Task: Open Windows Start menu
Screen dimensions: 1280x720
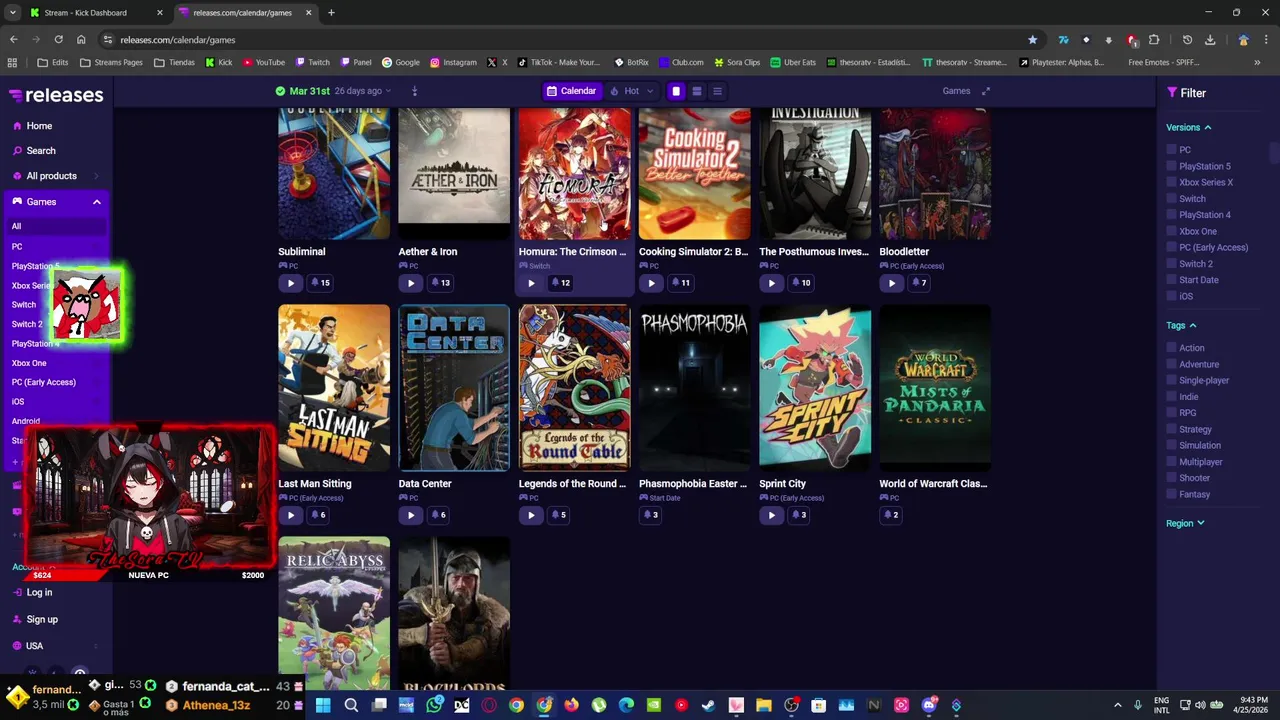Action: click(323, 705)
